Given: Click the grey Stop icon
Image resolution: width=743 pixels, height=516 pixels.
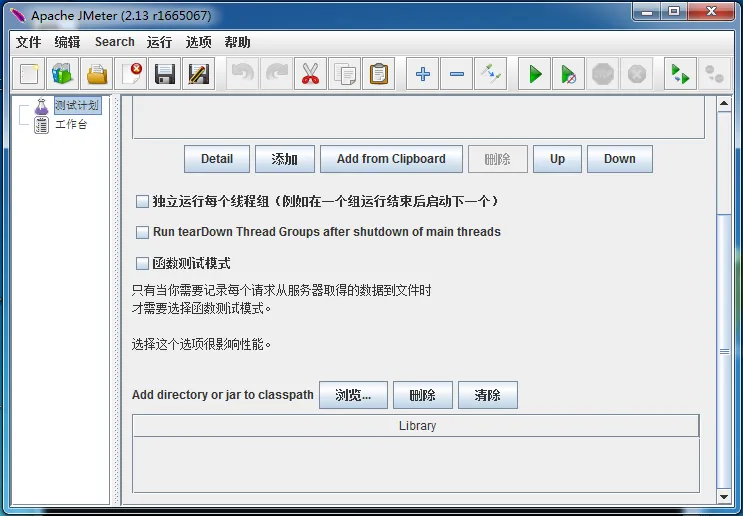Looking at the screenshot, I should click(x=603, y=74).
